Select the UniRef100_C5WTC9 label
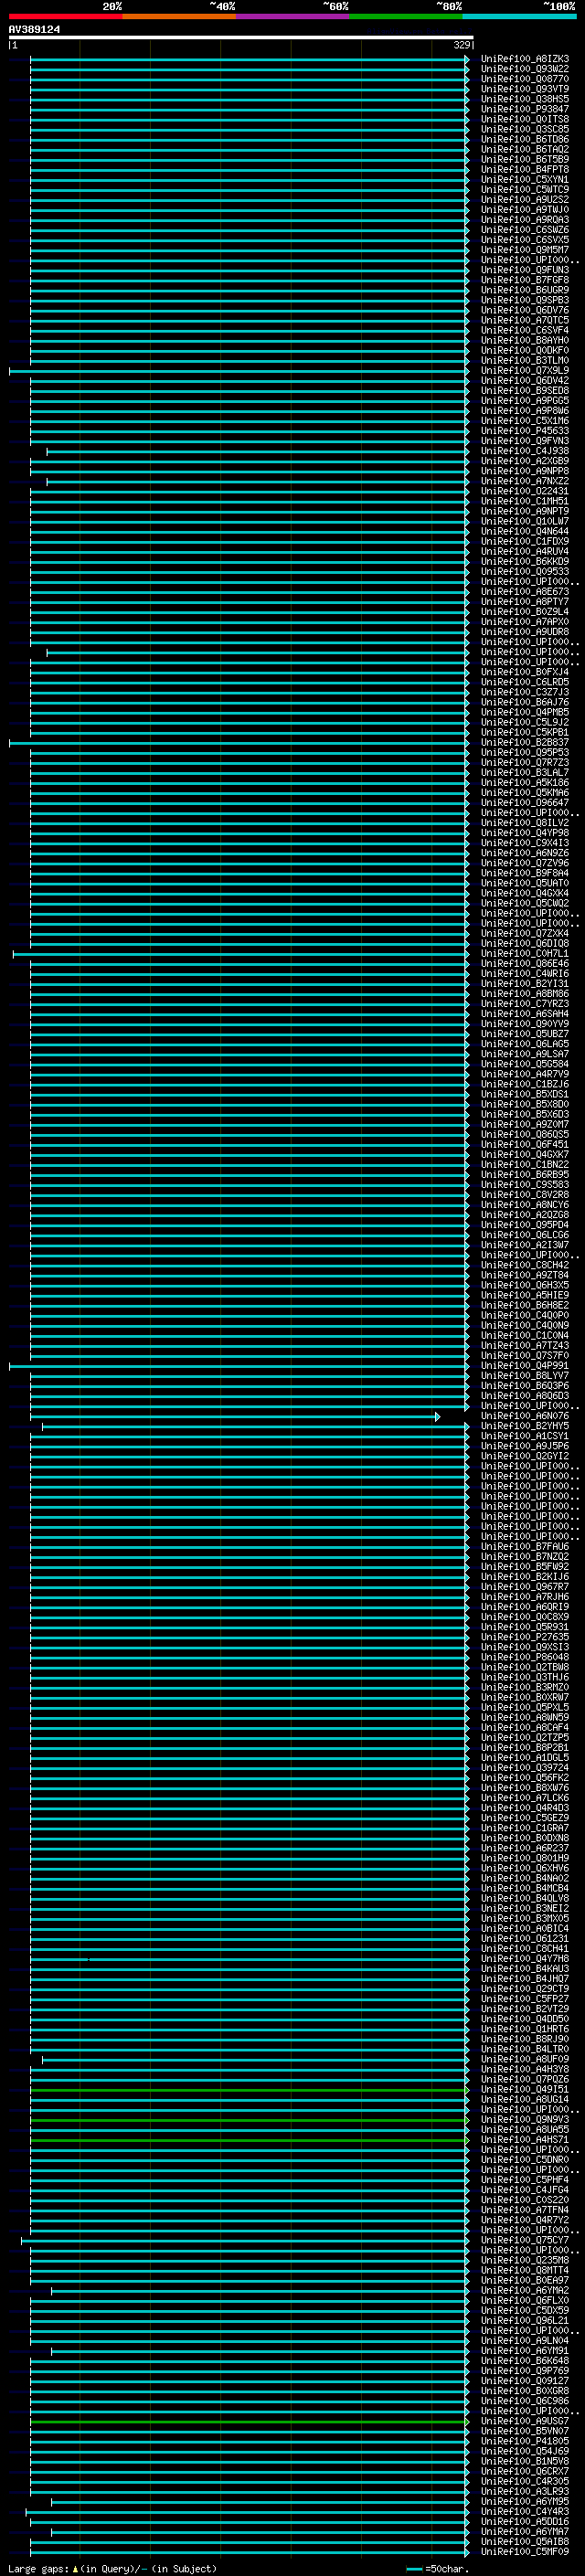This screenshot has height=2576, width=585. pyautogui.click(x=524, y=189)
